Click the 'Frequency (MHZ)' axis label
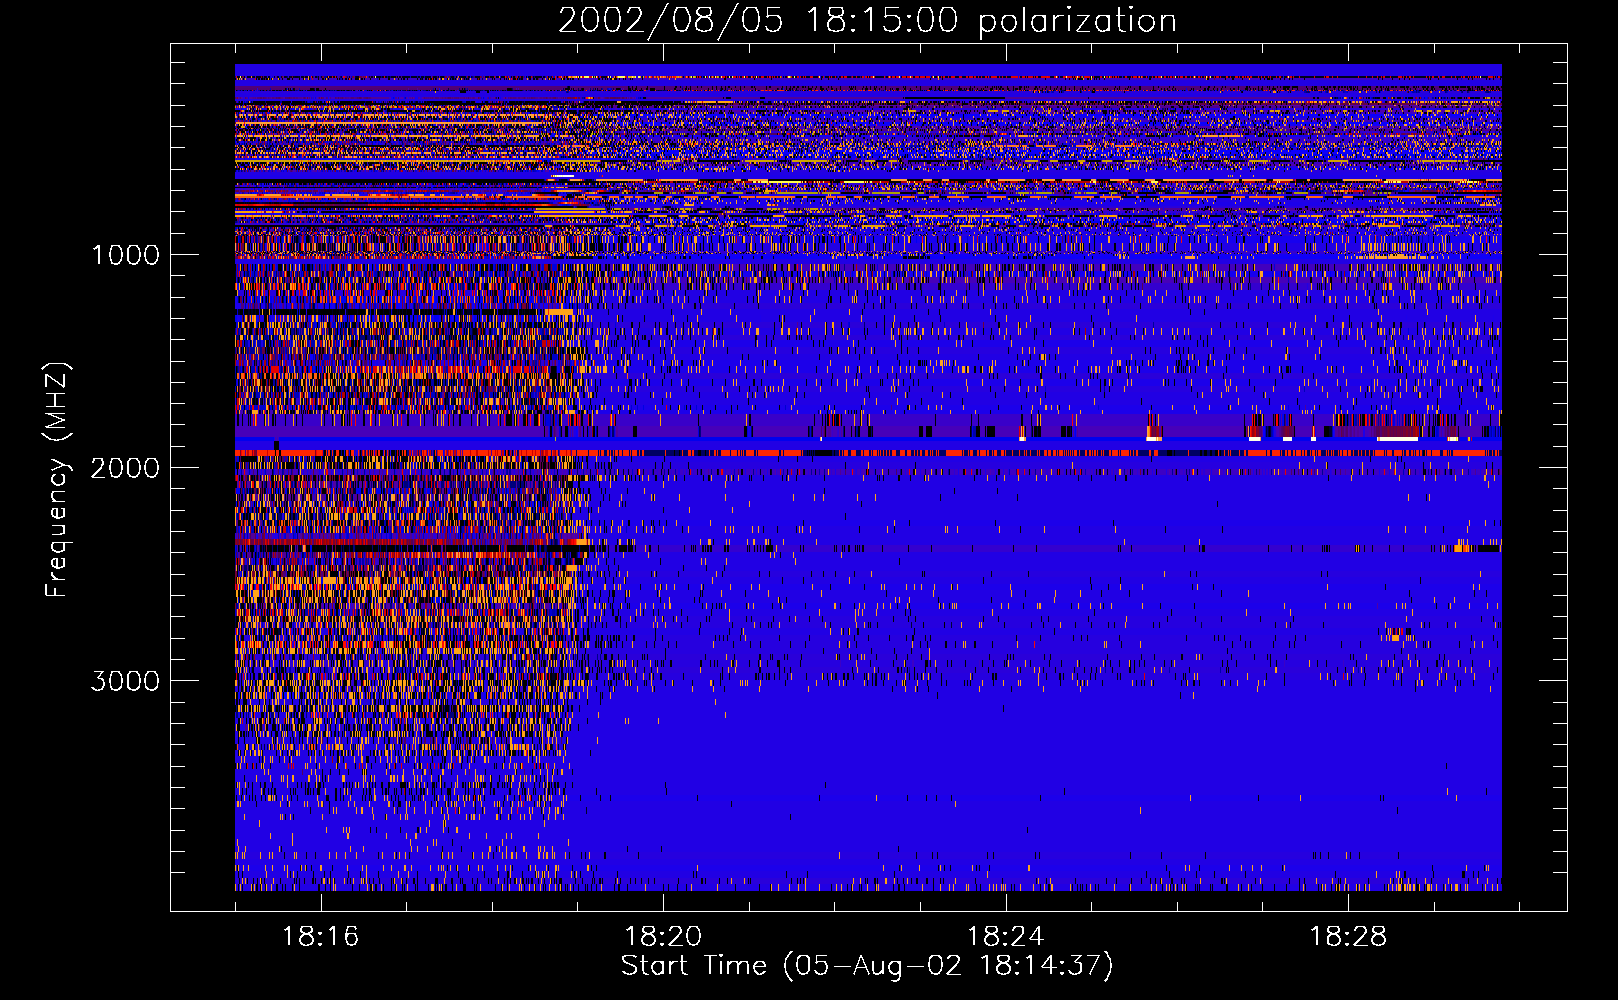The width and height of the screenshot is (1618, 1000). click(x=58, y=480)
